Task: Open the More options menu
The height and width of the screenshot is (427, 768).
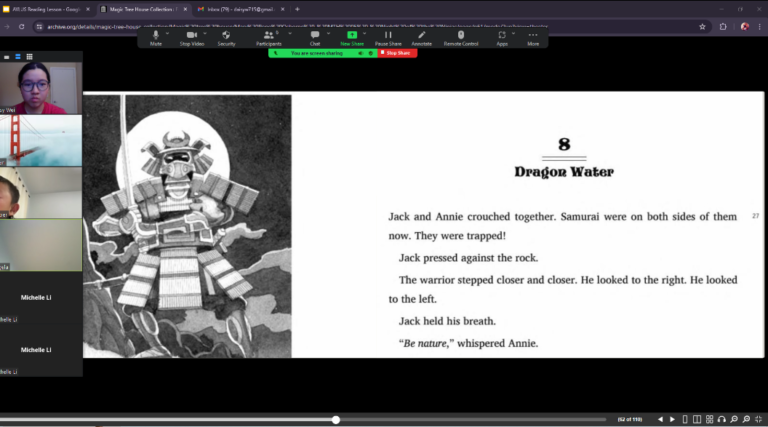Action: click(x=533, y=38)
